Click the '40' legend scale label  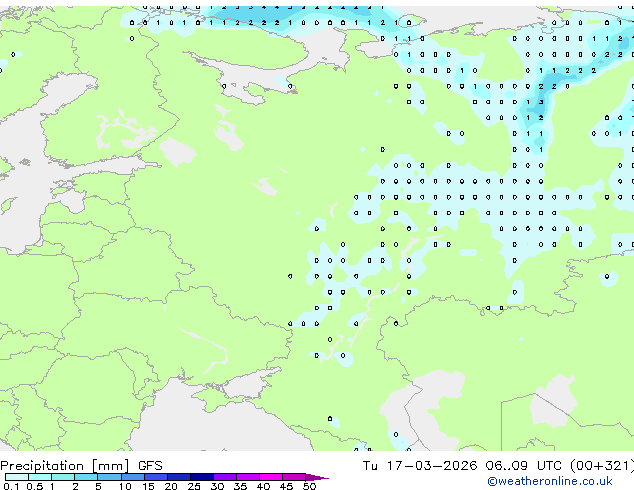click(x=263, y=486)
